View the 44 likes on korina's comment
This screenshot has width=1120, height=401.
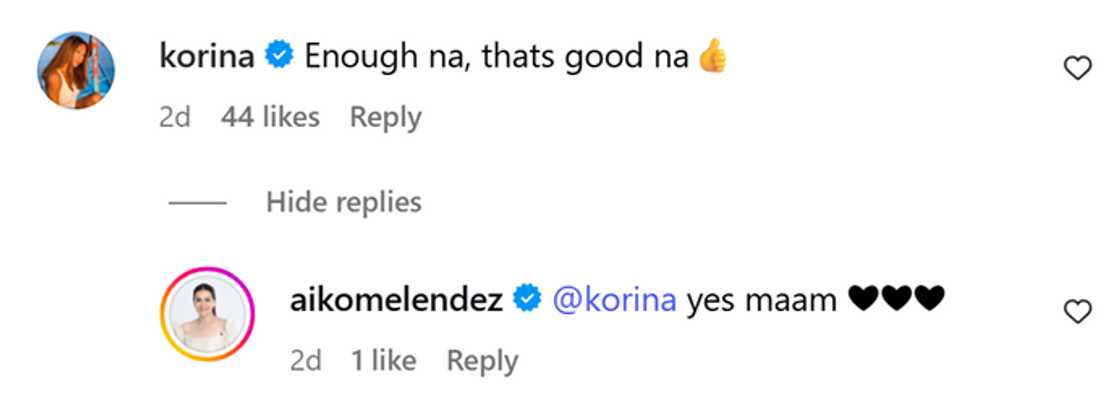pyautogui.click(x=270, y=117)
